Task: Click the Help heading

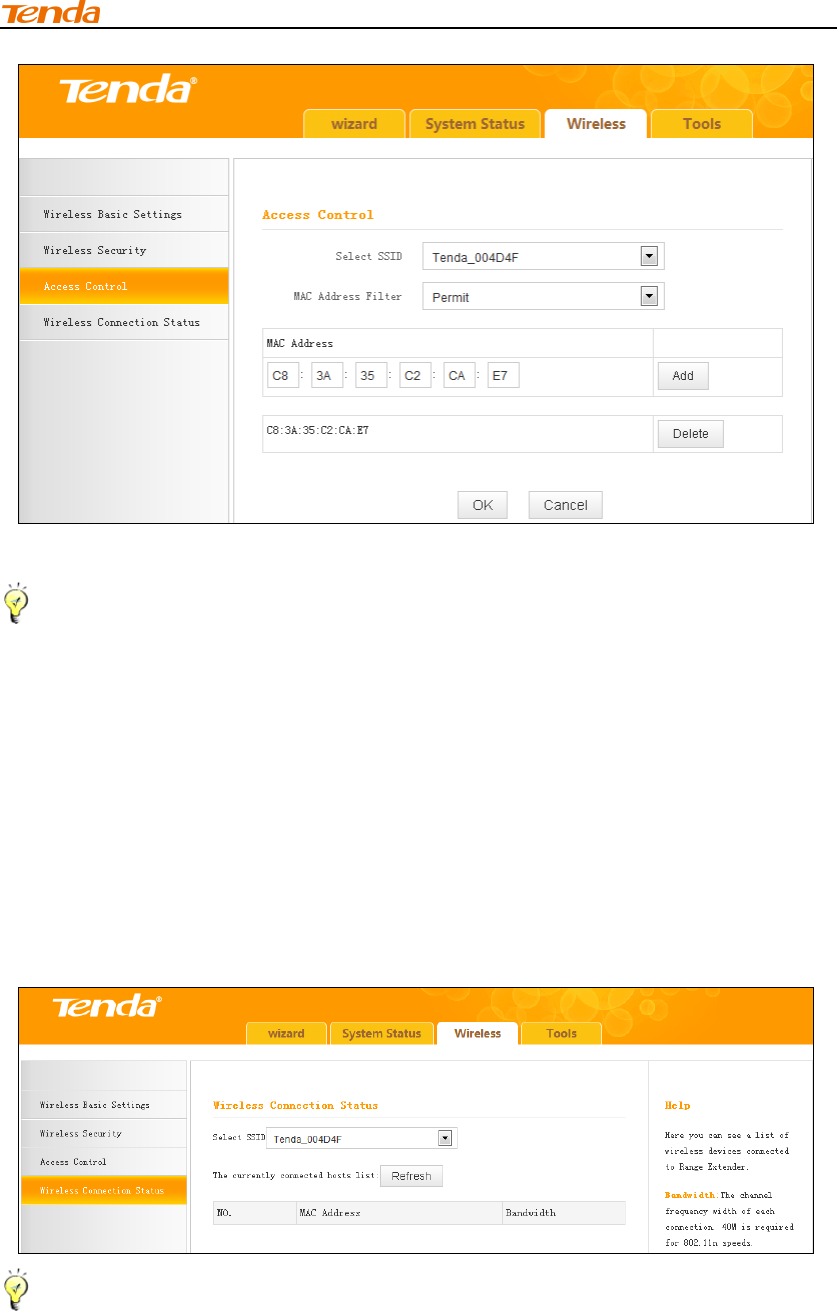Action: [x=678, y=1105]
